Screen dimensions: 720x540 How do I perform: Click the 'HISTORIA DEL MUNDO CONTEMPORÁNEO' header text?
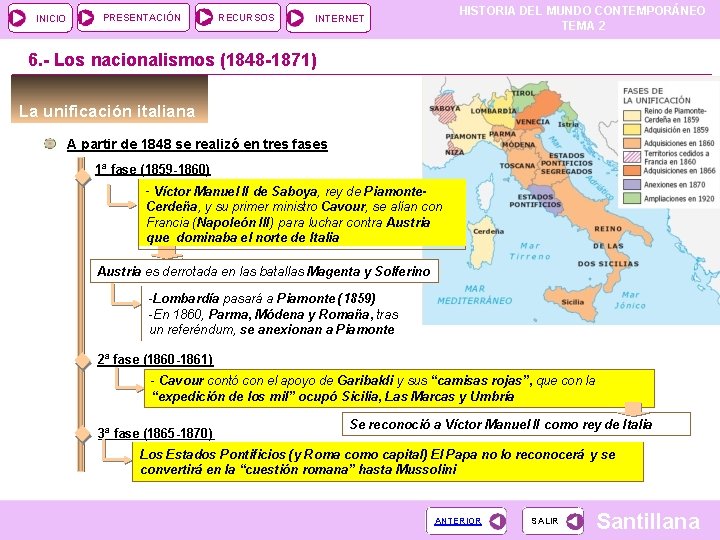pos(582,11)
